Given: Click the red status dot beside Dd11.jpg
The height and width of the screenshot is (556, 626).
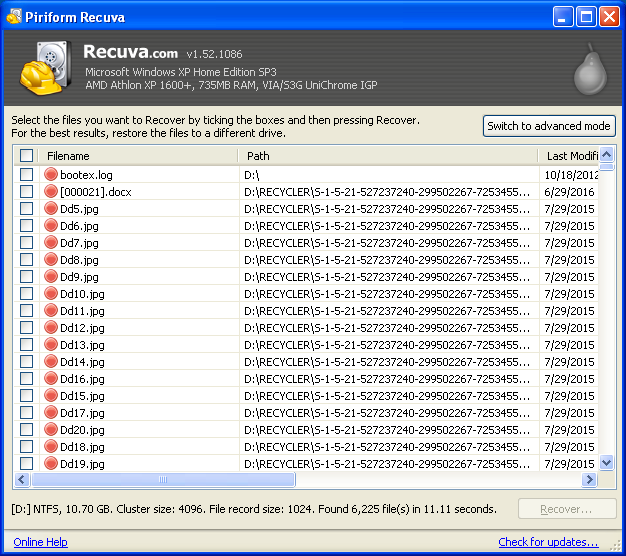Looking at the screenshot, I should pos(51,310).
